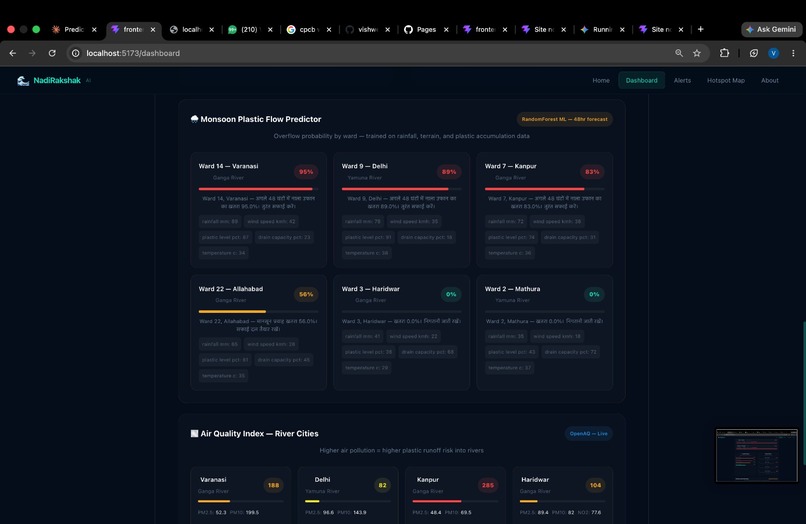Click the Monsoon Plastic Flow Predictor heading
The height and width of the screenshot is (524, 806).
coord(261,119)
